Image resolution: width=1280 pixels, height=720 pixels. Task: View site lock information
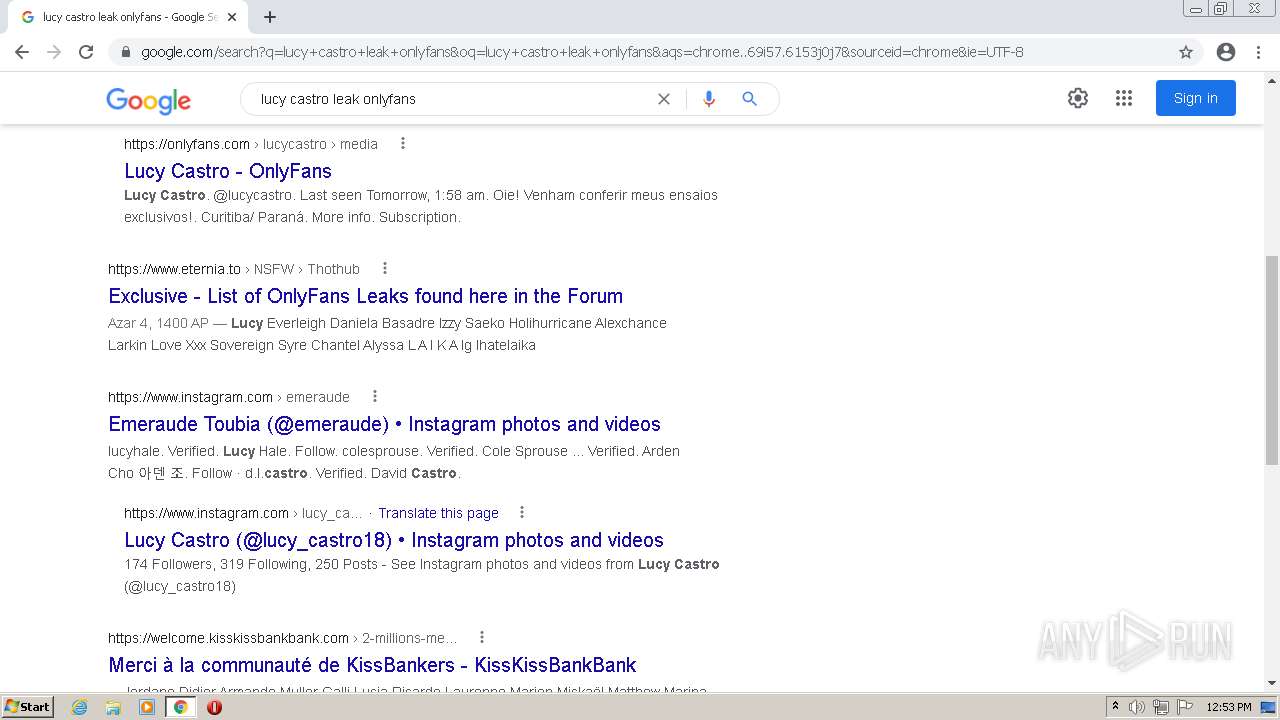click(x=126, y=52)
